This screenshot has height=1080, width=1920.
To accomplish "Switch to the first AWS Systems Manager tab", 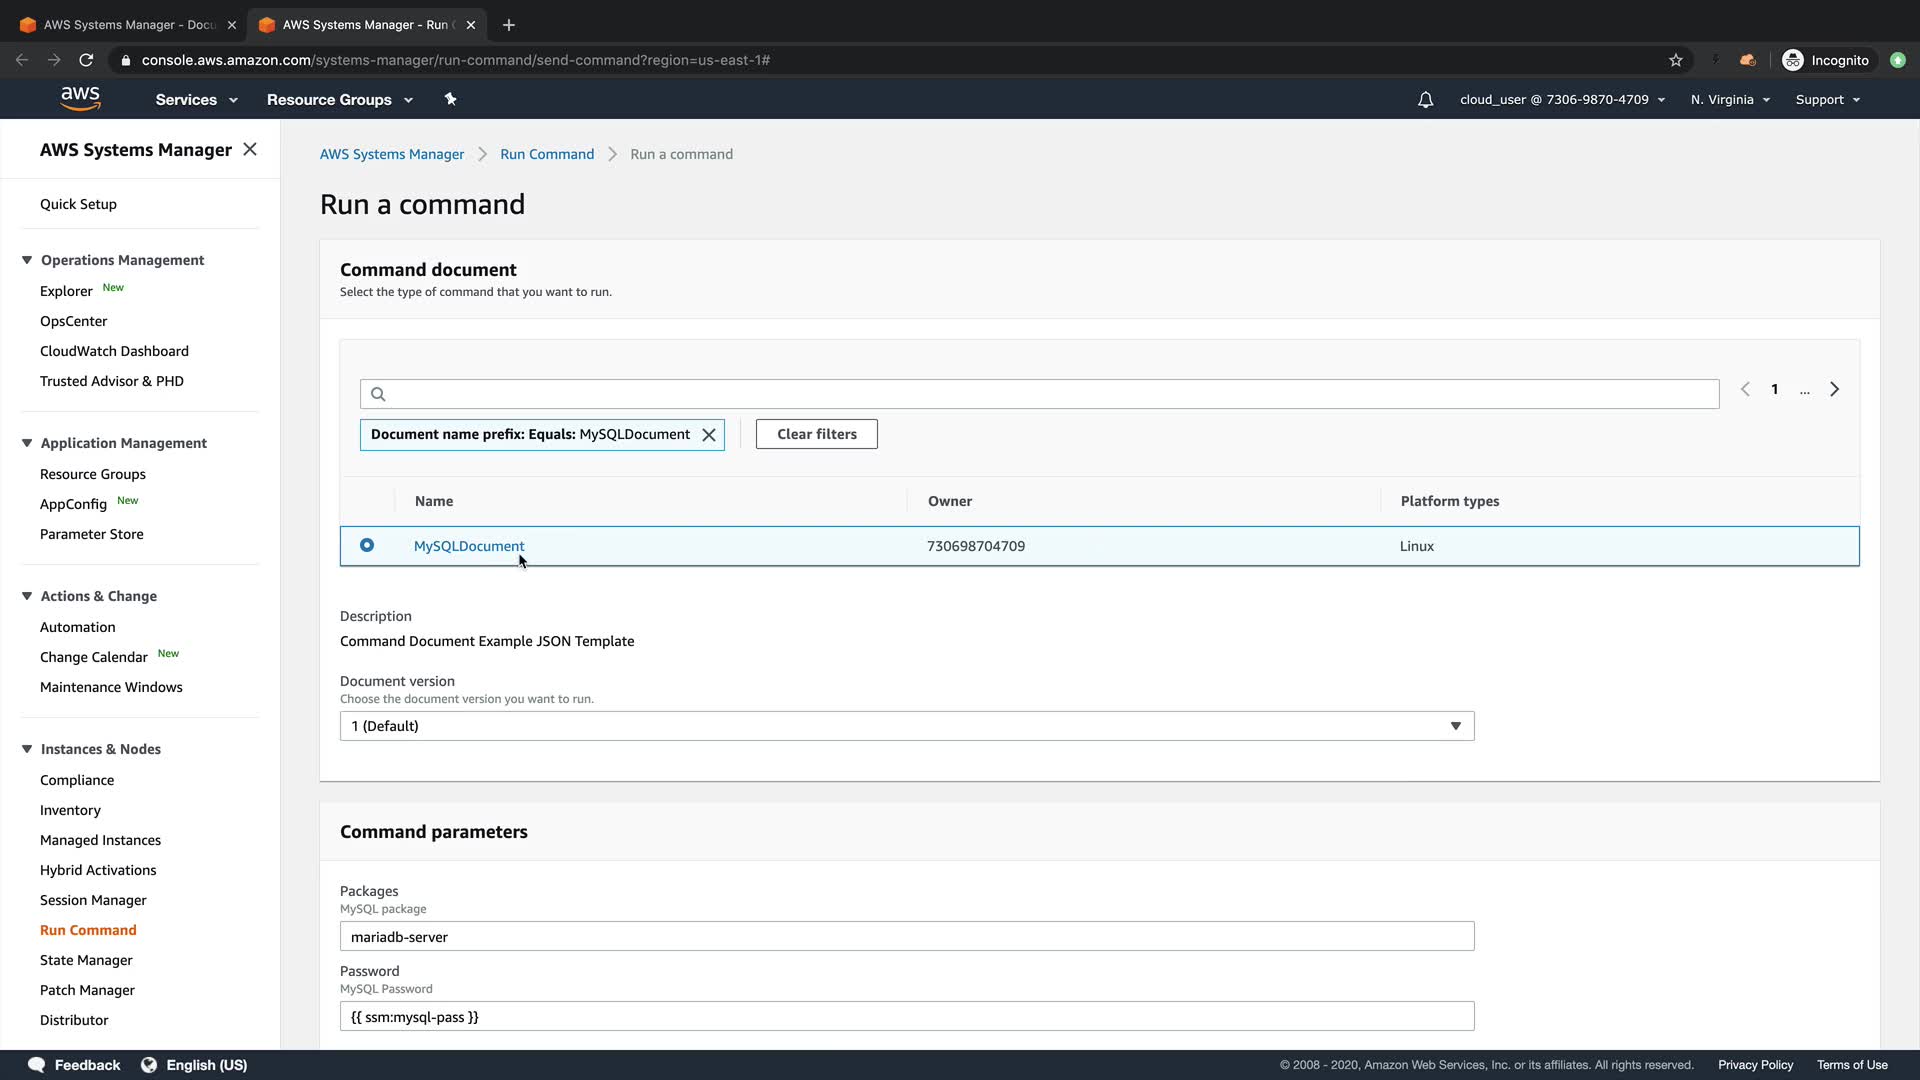I will (128, 25).
